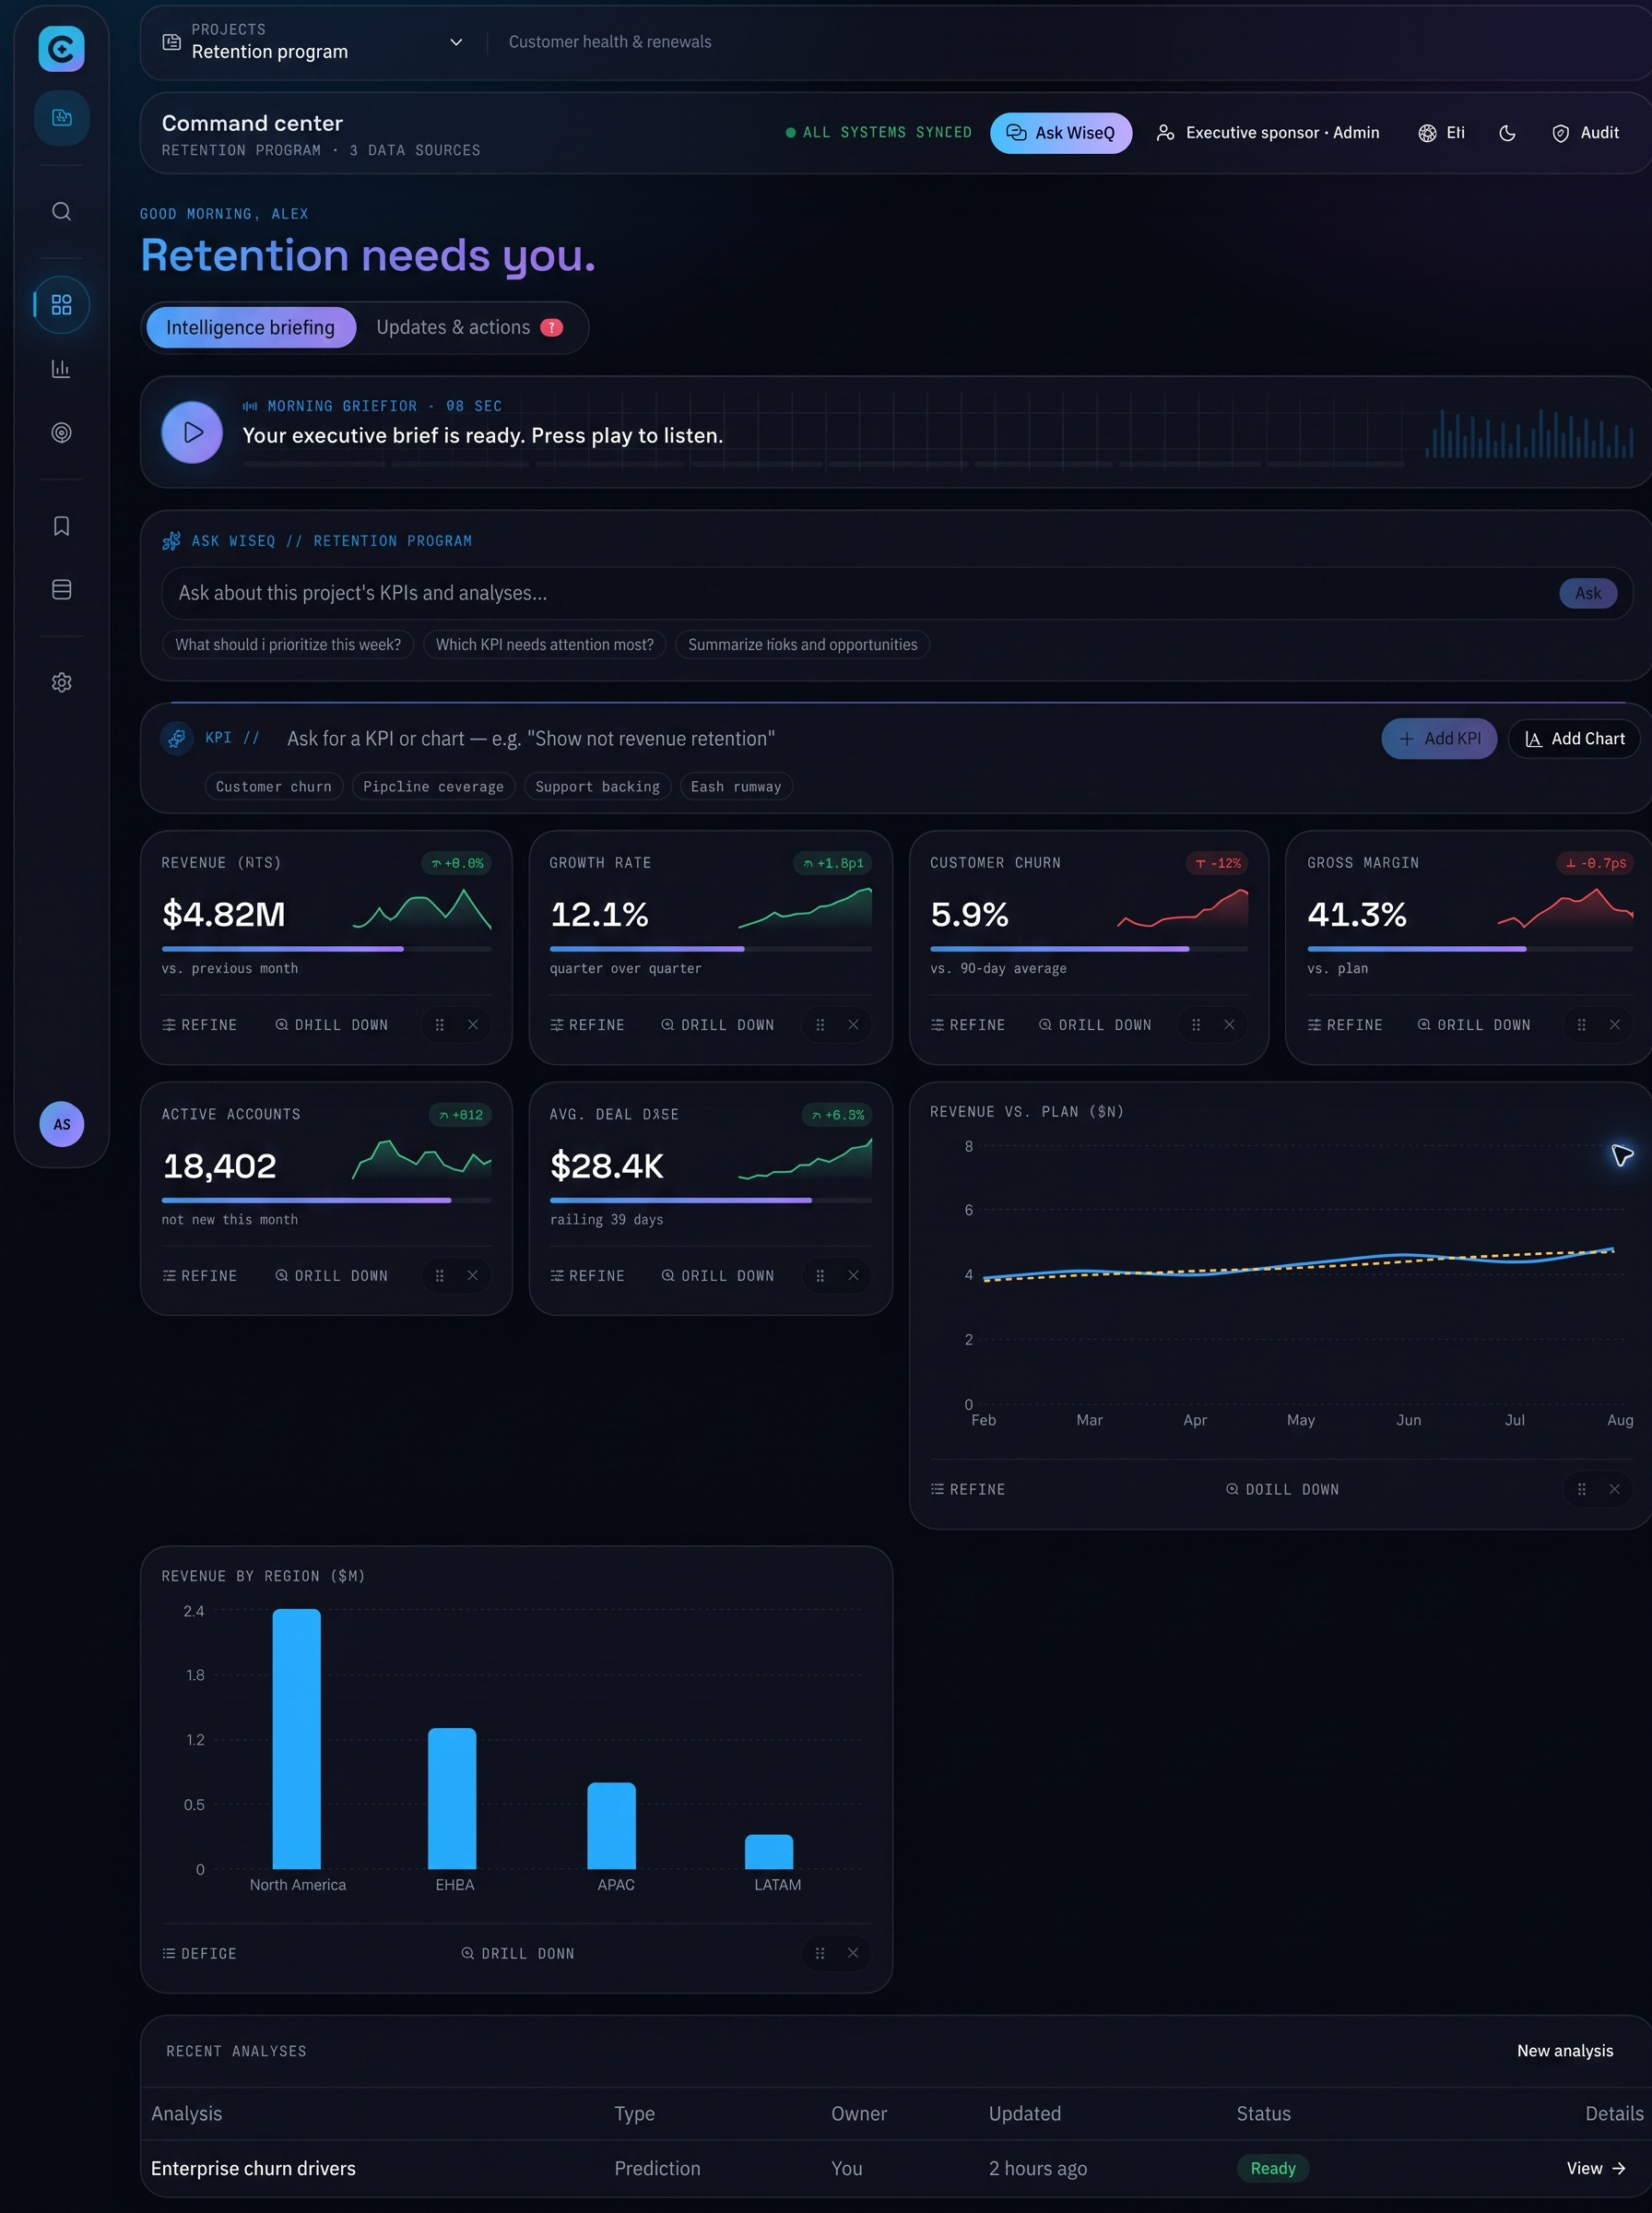Click drag handle on Revenue vs. Plan chart
The width and height of the screenshot is (1652, 2213).
click(x=1581, y=1488)
